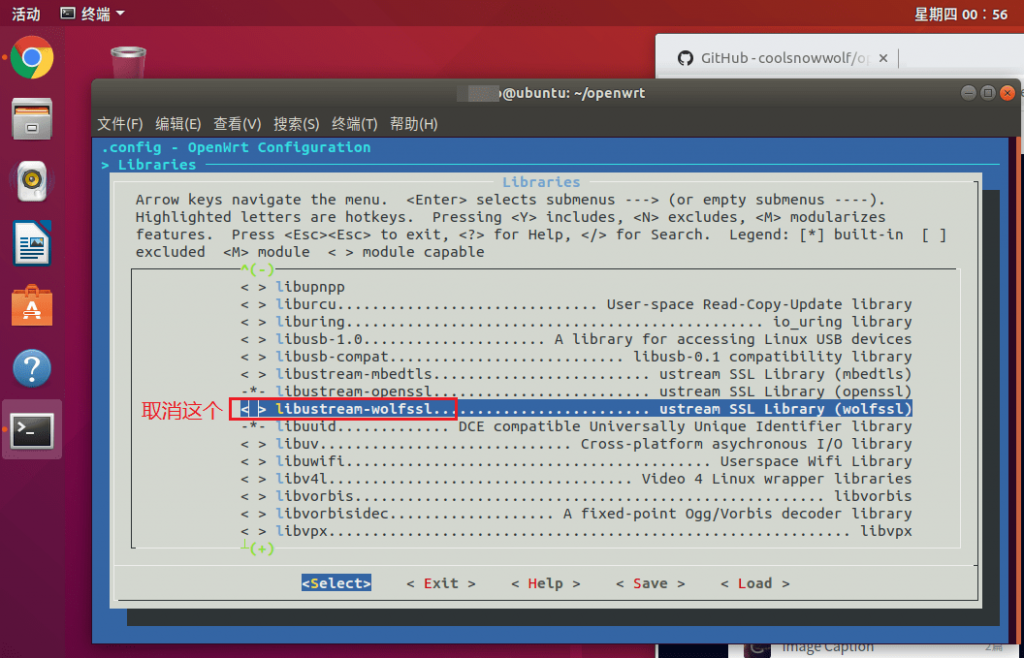The image size is (1024, 658).
Task: Choose the < Load > button
Action: pos(755,583)
